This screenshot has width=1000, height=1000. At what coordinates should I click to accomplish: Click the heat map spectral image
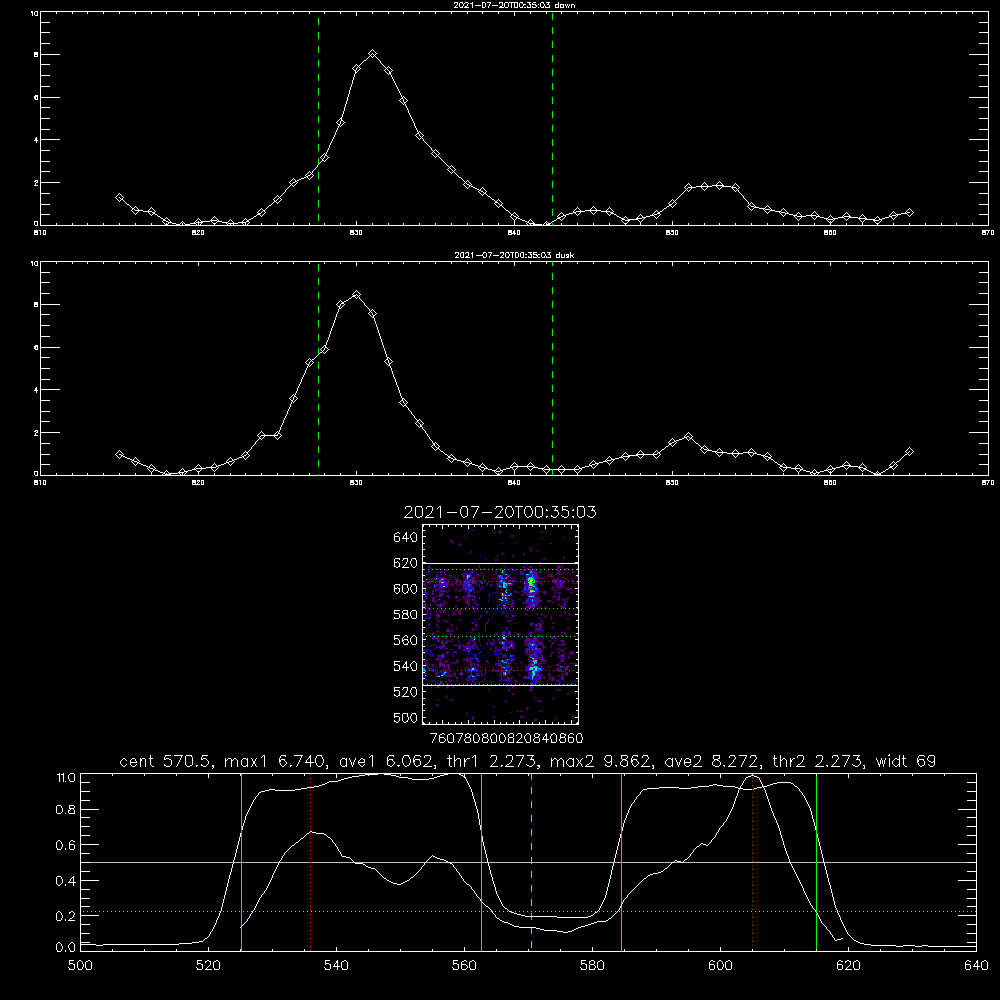click(500, 624)
